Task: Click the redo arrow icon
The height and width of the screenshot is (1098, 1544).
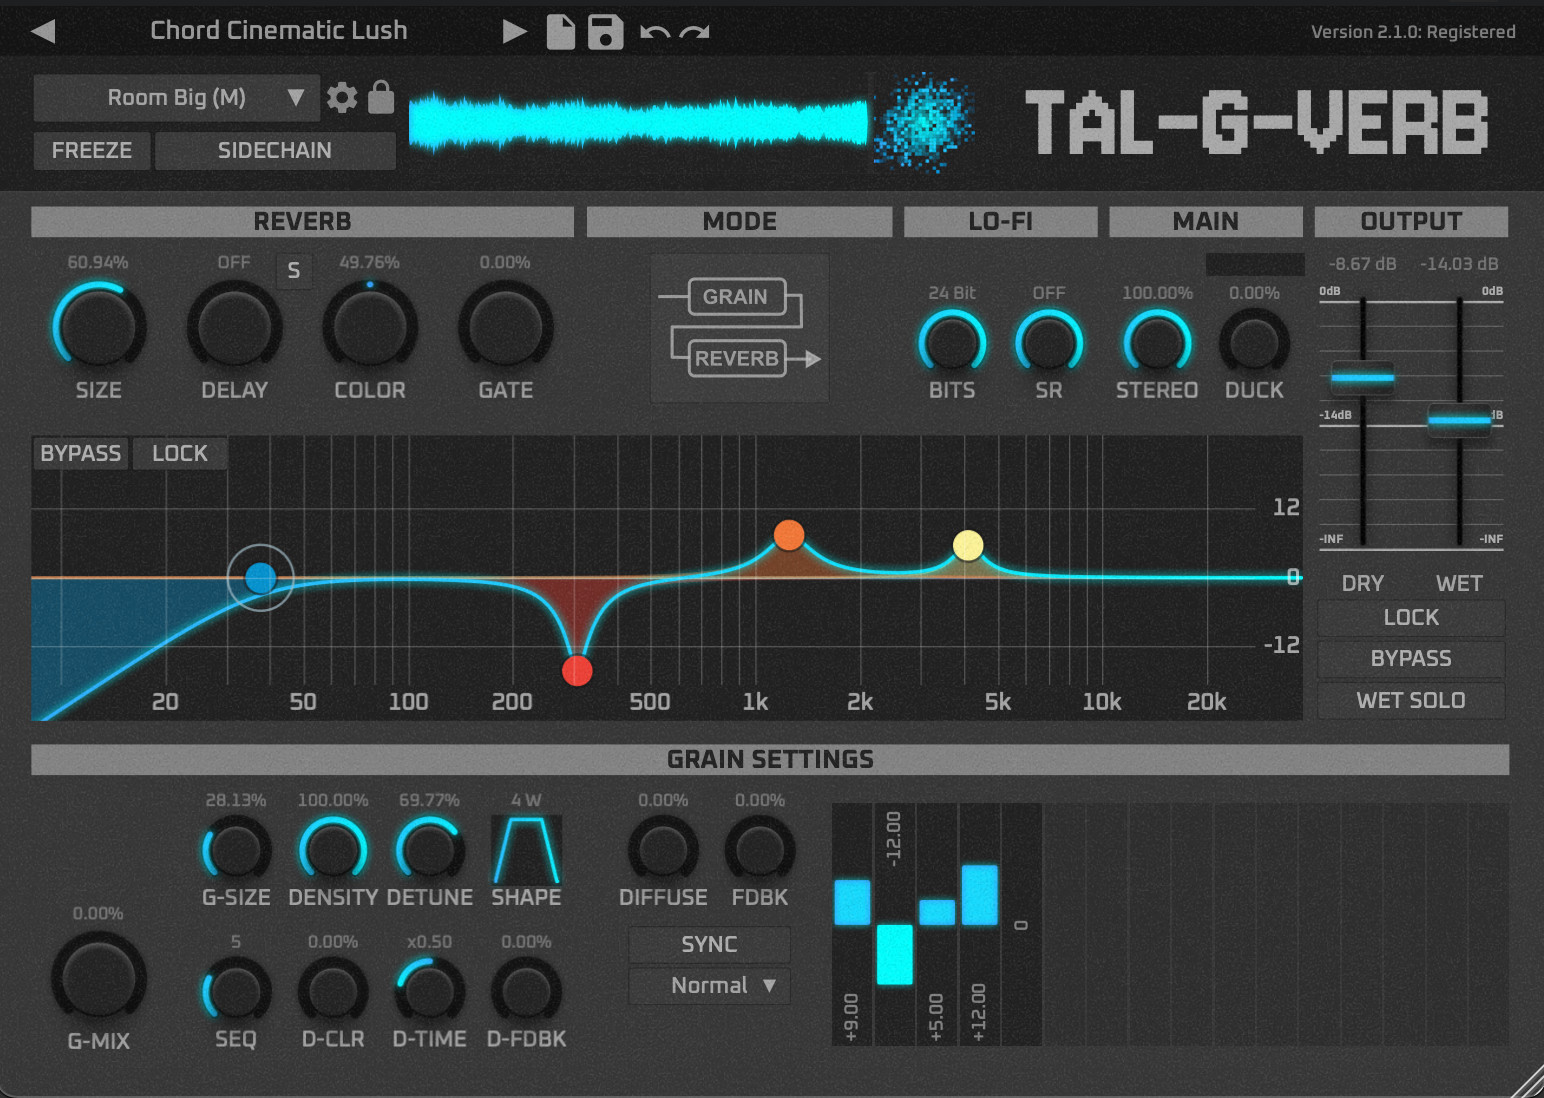Action: pyautogui.click(x=694, y=32)
